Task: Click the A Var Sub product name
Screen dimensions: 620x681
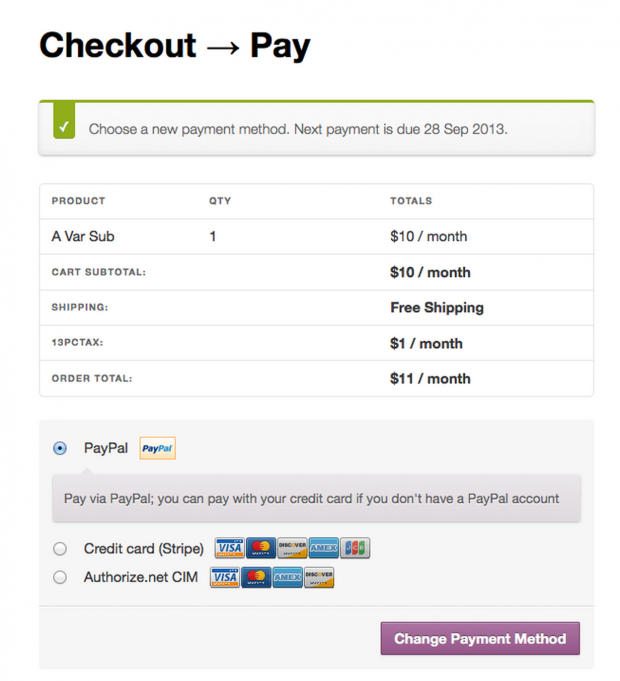Action: pos(83,236)
